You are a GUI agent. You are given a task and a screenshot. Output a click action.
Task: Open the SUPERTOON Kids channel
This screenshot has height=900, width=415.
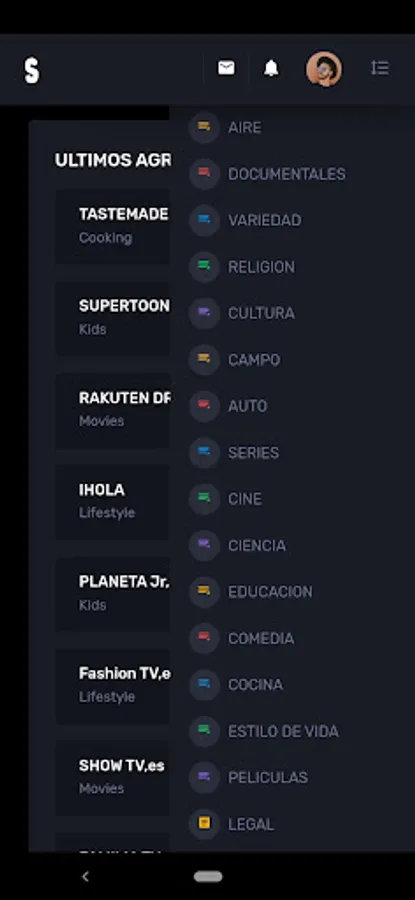113,319
